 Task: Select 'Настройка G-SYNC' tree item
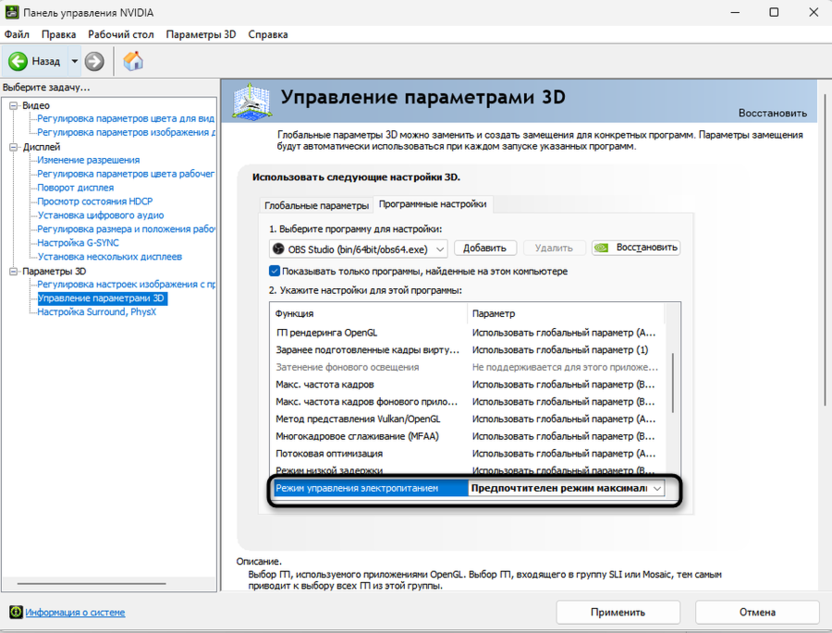78,242
